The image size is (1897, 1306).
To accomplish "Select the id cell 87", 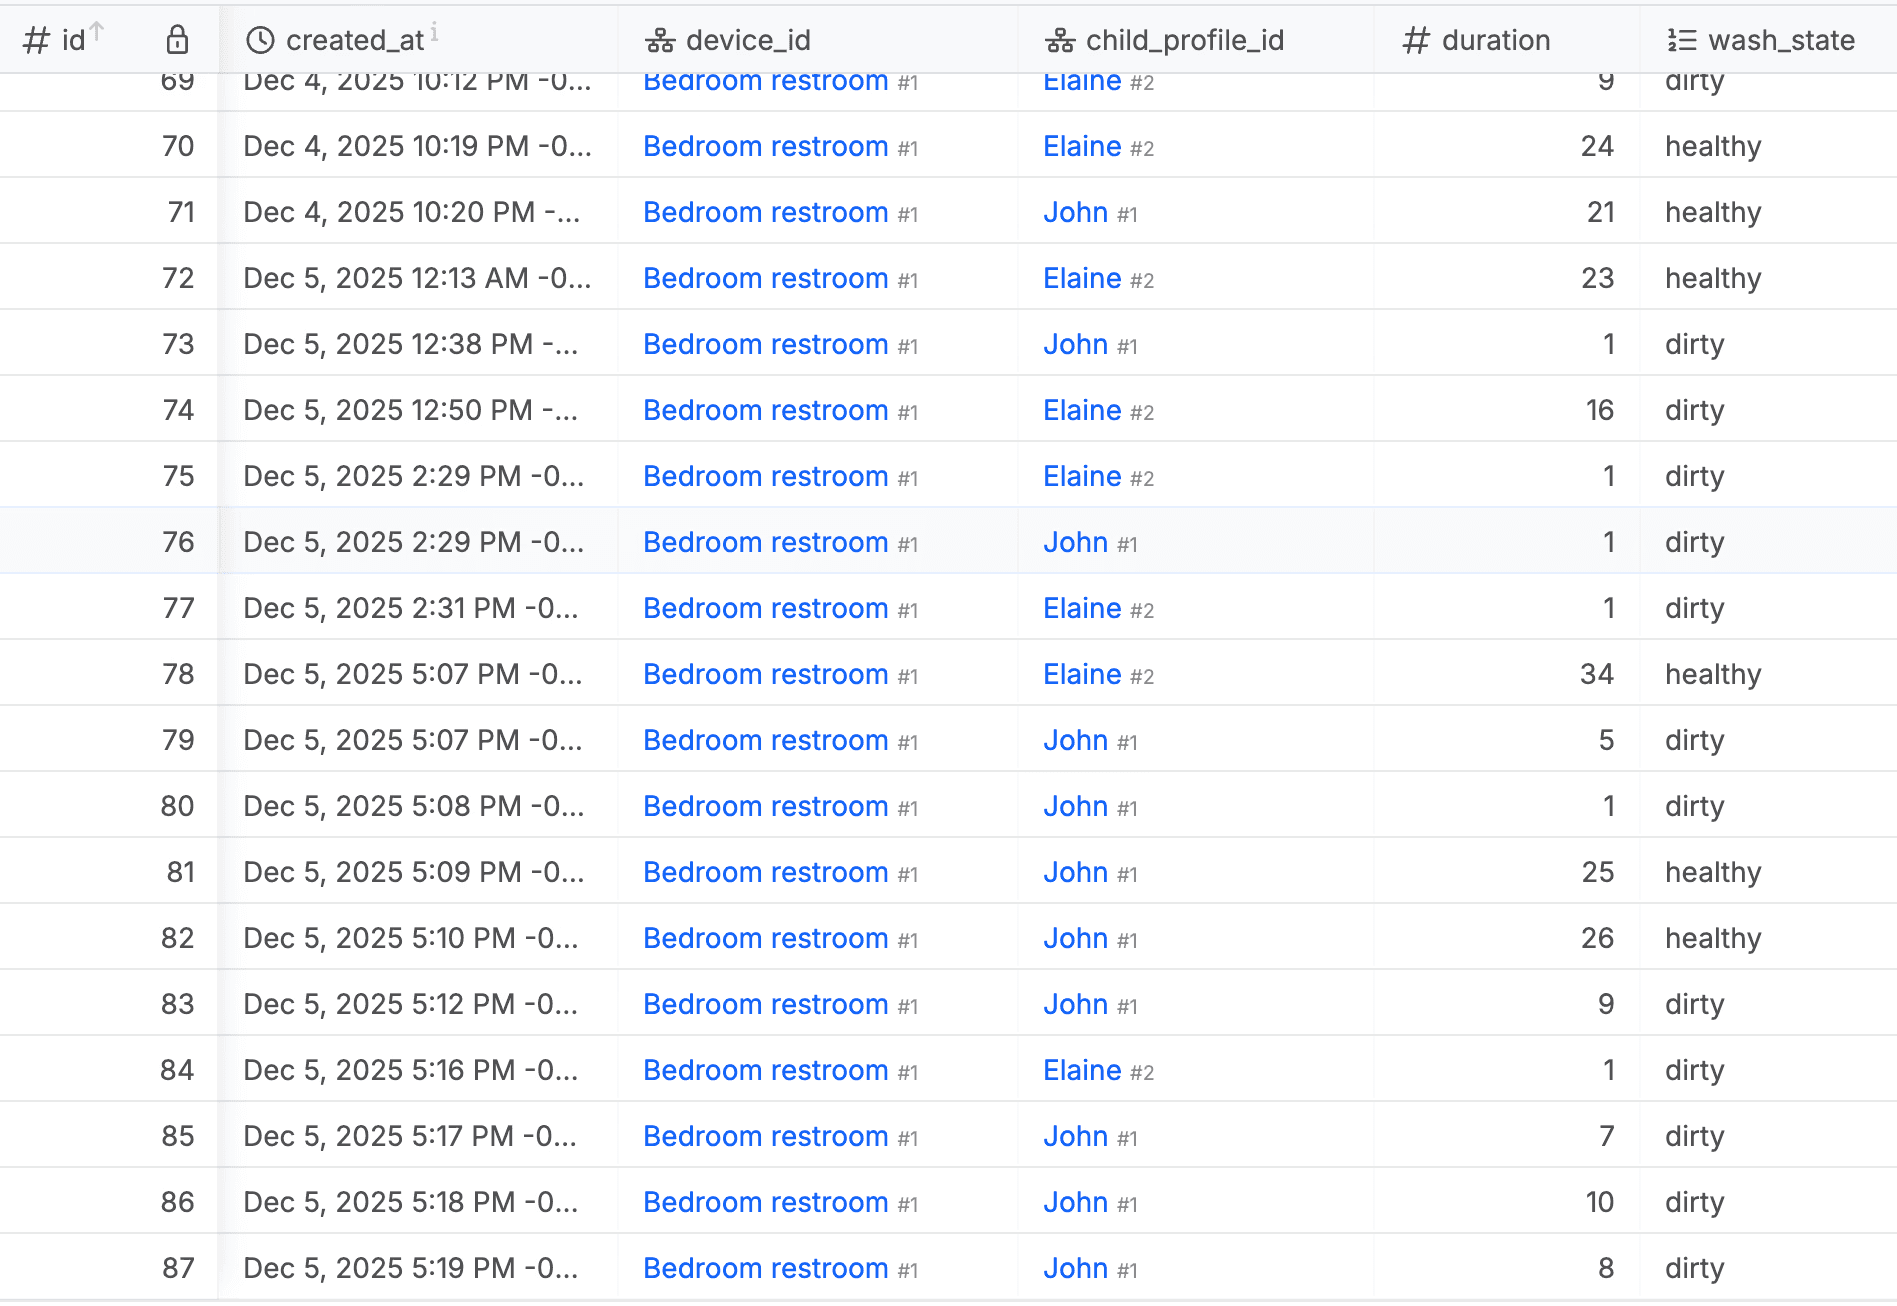I will tap(109, 1268).
